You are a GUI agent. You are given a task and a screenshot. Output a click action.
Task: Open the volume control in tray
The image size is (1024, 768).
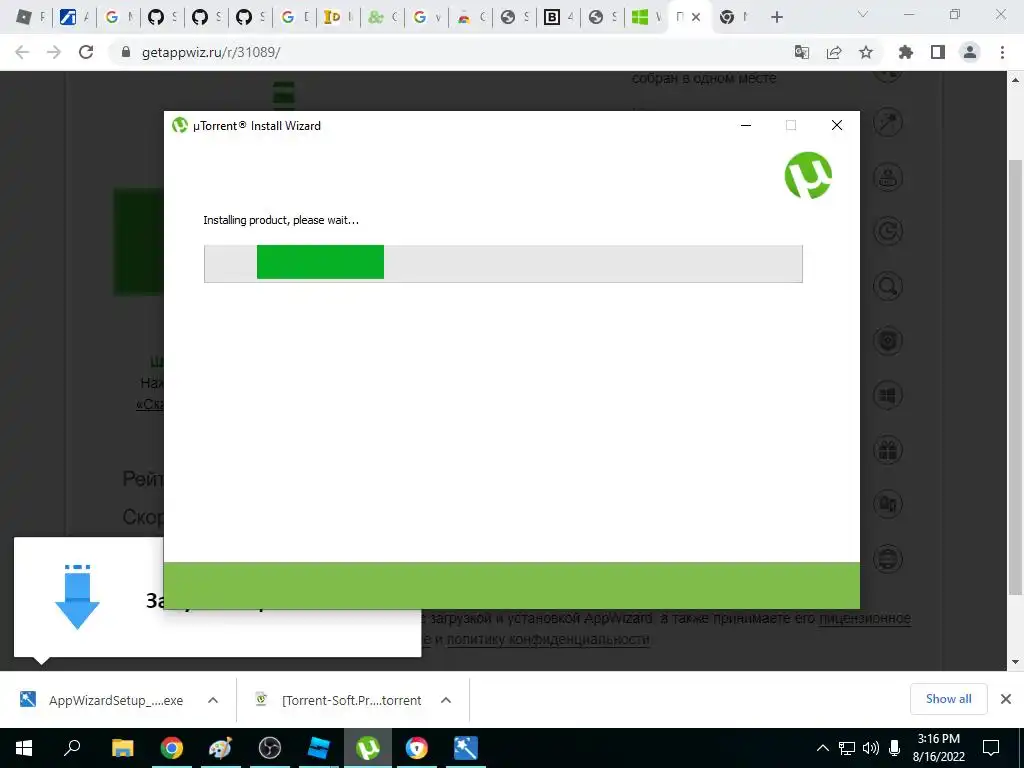click(x=871, y=748)
